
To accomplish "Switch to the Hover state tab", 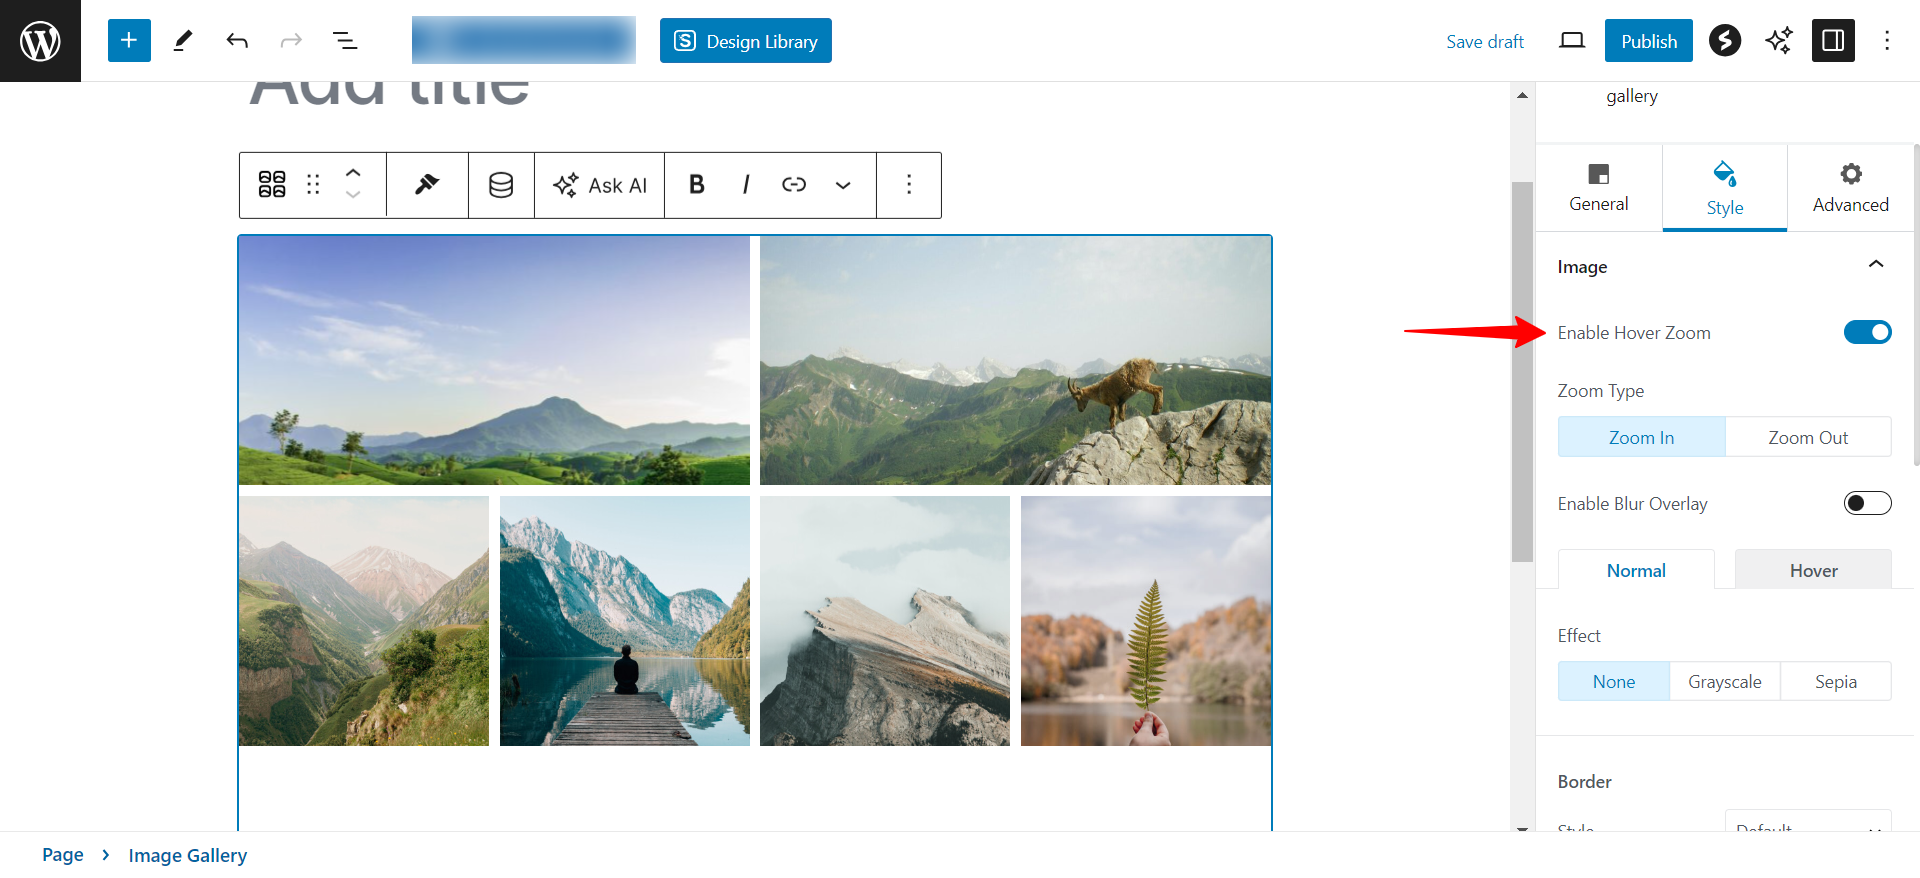I will [1813, 570].
